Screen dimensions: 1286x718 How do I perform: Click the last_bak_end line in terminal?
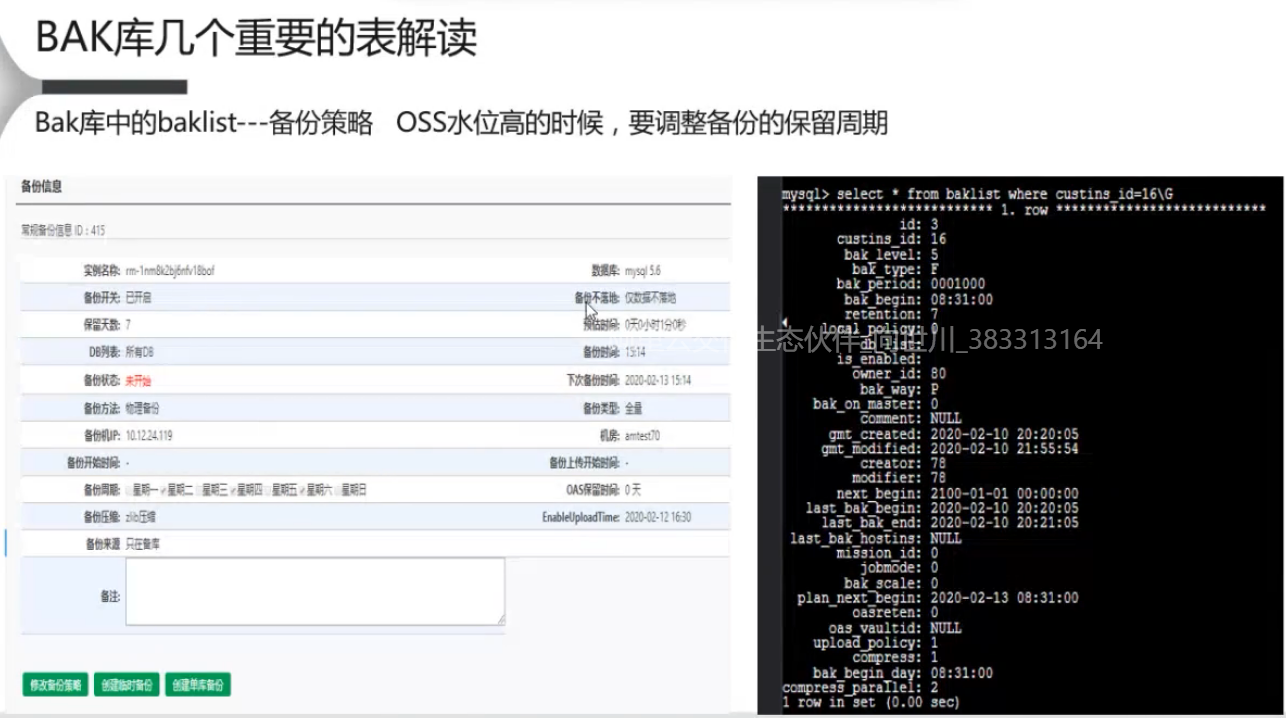[950, 523]
